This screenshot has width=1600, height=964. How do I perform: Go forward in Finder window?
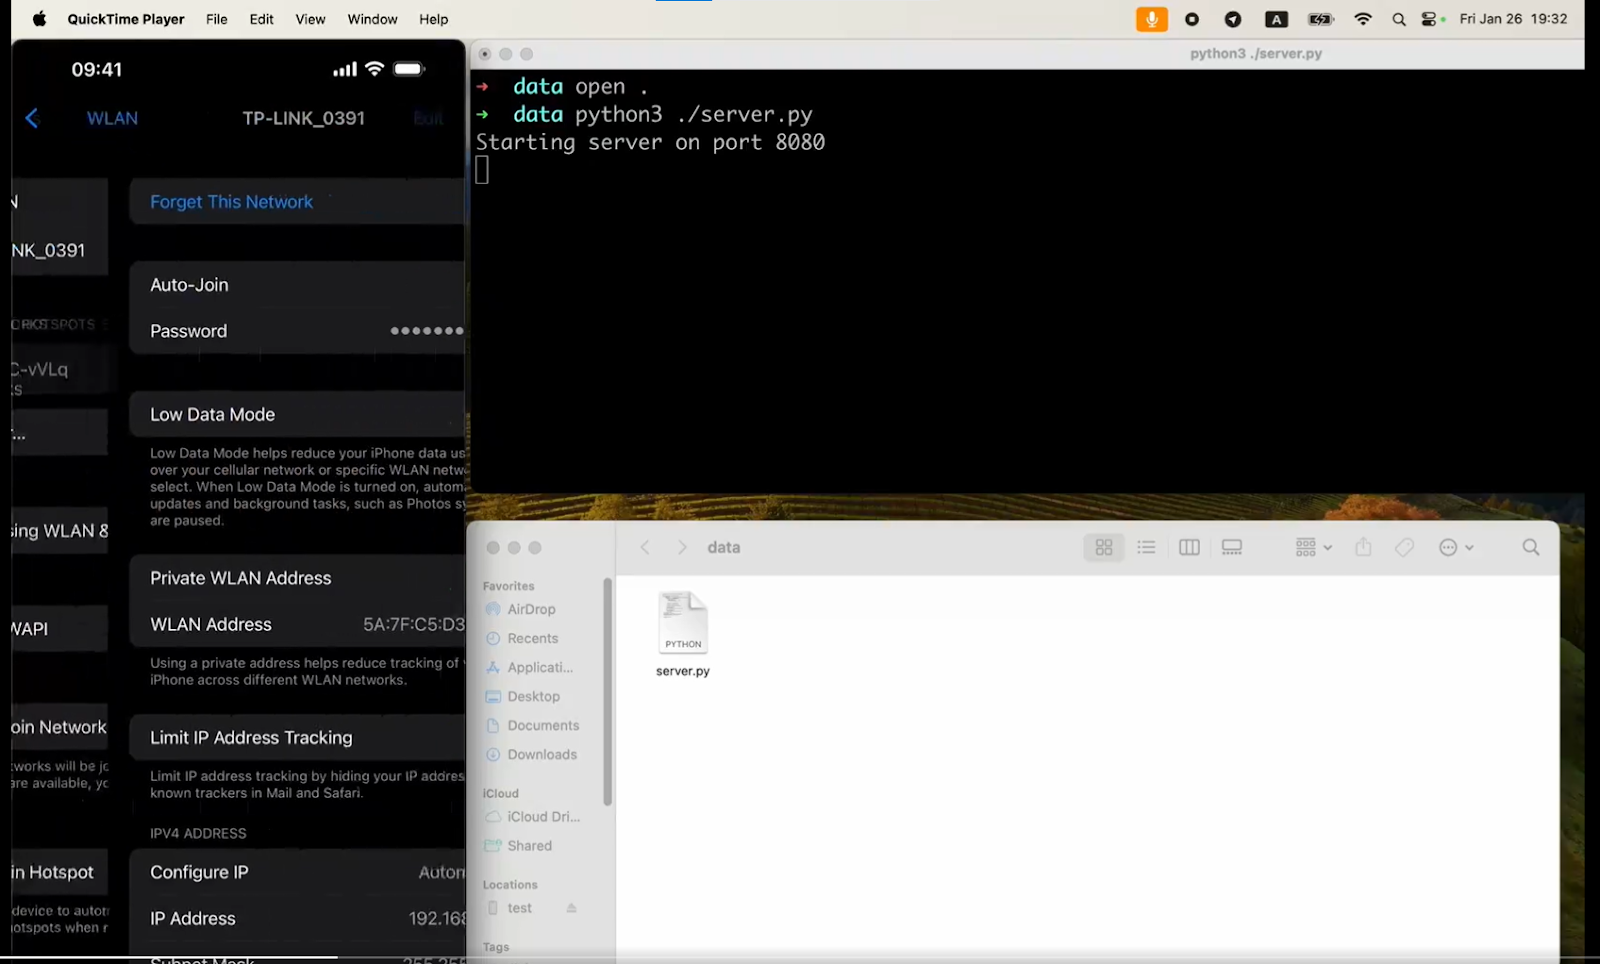[682, 547]
